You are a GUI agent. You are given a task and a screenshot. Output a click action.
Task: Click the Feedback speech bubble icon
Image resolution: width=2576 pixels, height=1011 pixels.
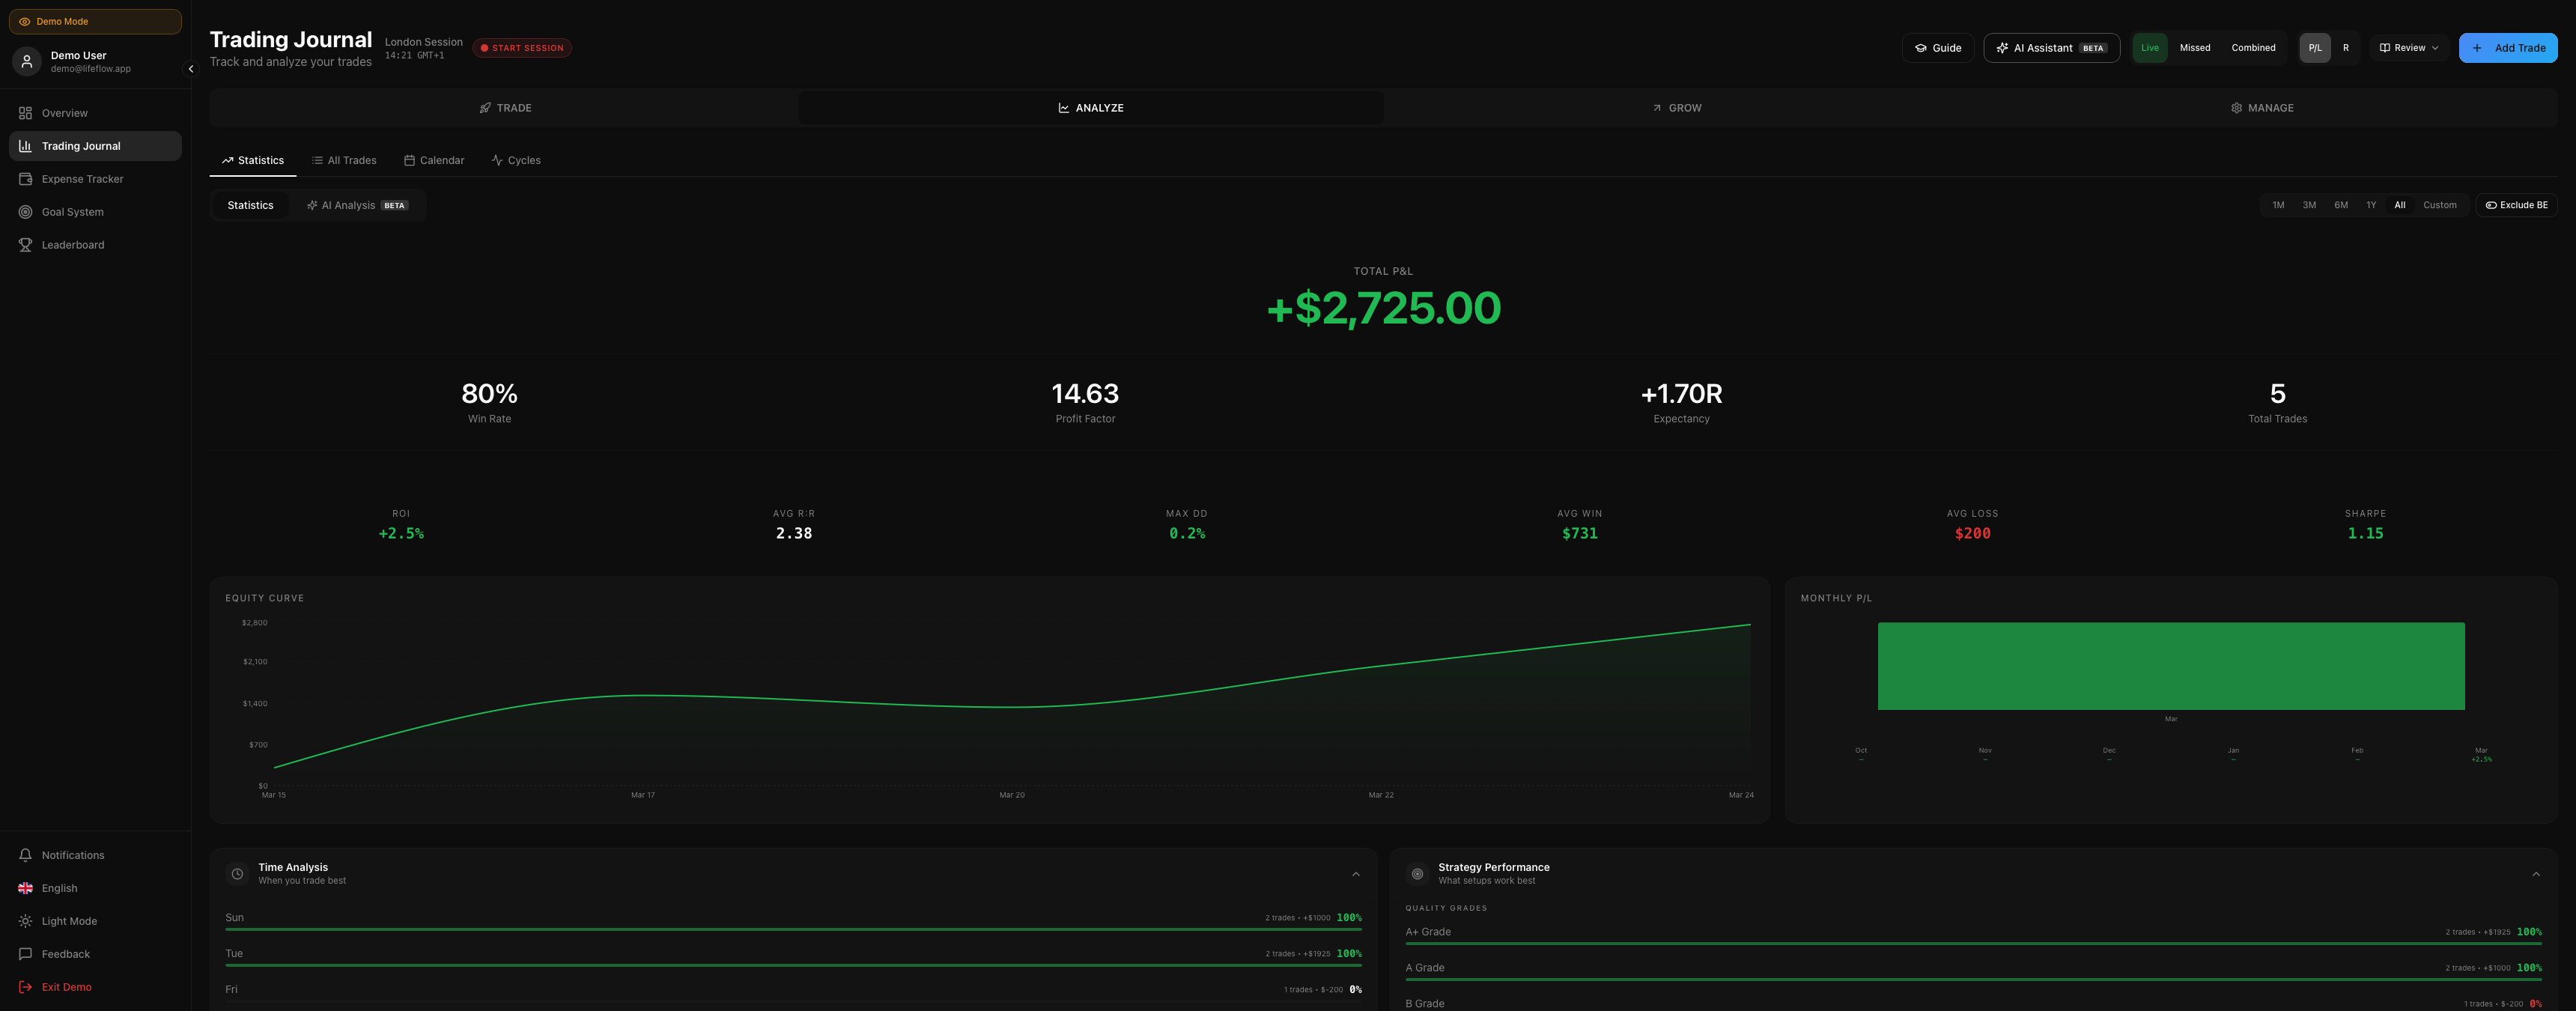(x=25, y=954)
